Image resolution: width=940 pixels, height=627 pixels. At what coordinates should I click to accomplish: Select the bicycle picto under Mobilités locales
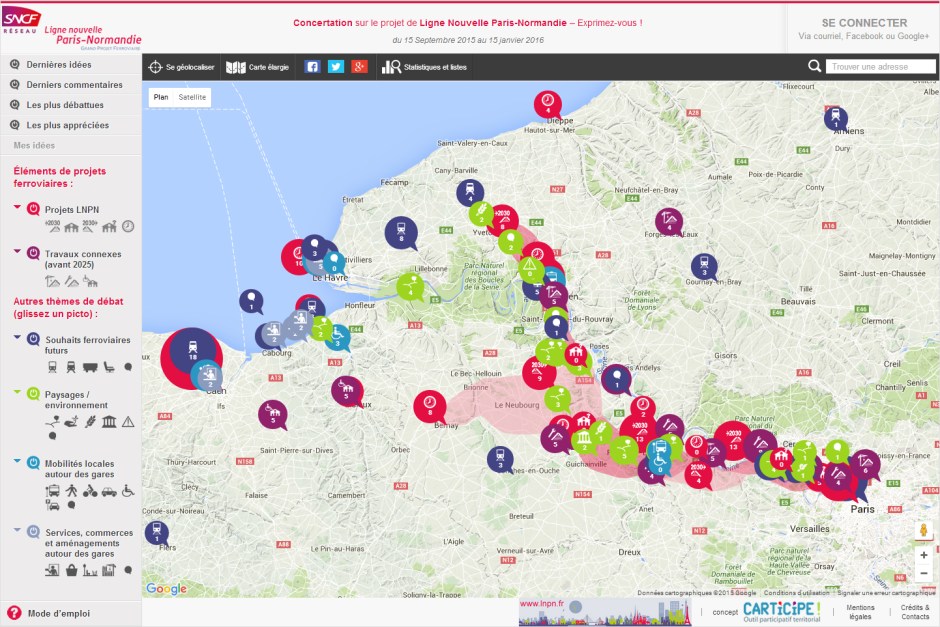click(x=90, y=491)
